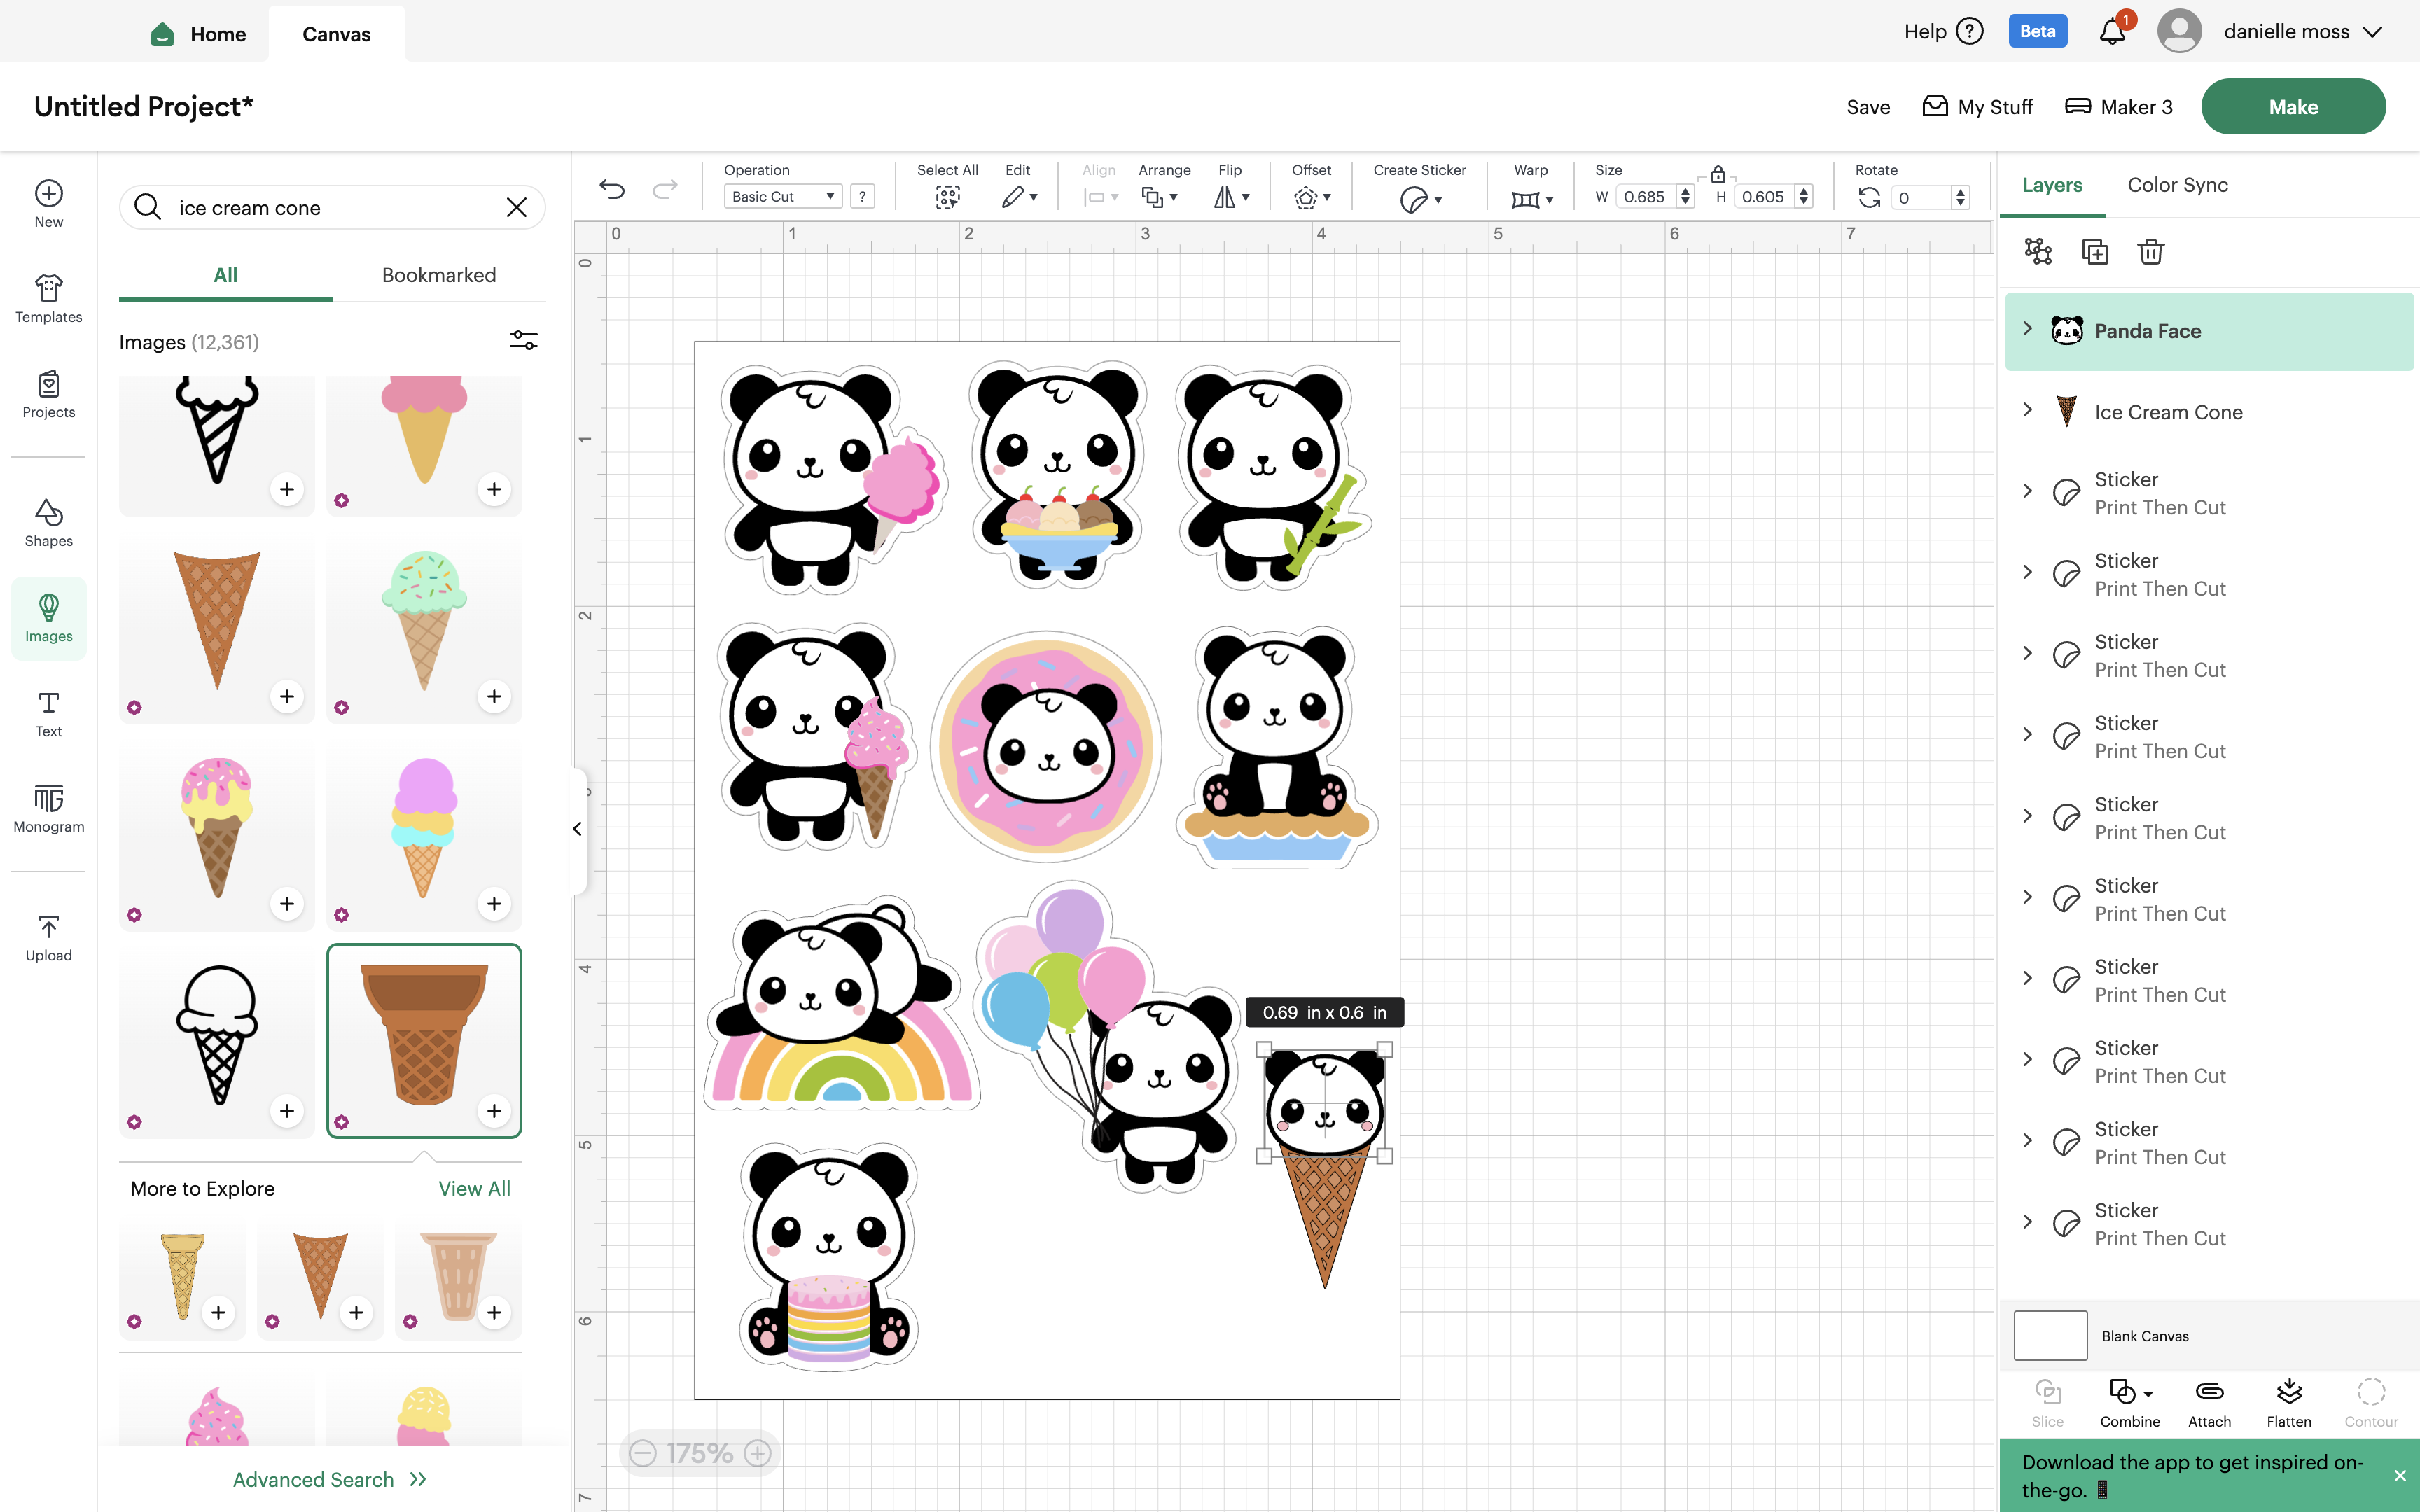2420x1512 pixels.
Task: Open the Arrange dropdown
Action: [x=1160, y=197]
